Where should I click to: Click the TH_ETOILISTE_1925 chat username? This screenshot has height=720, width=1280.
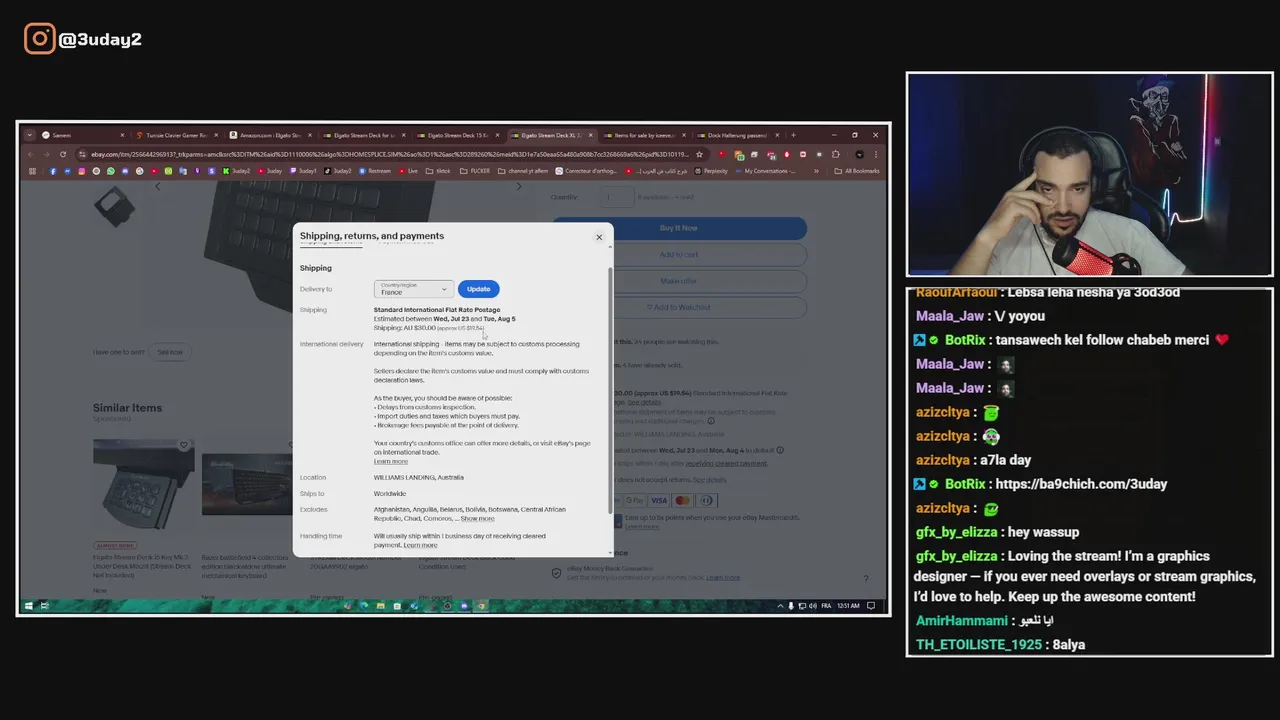[979, 645]
